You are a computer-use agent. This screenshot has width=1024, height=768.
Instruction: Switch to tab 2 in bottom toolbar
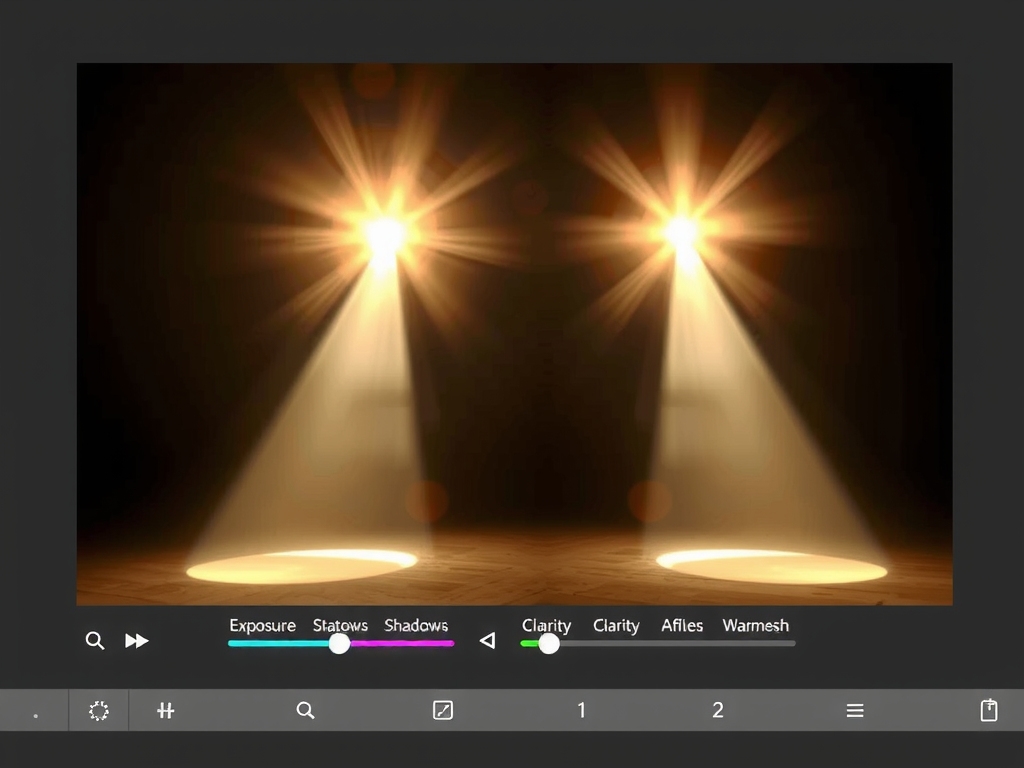717,711
